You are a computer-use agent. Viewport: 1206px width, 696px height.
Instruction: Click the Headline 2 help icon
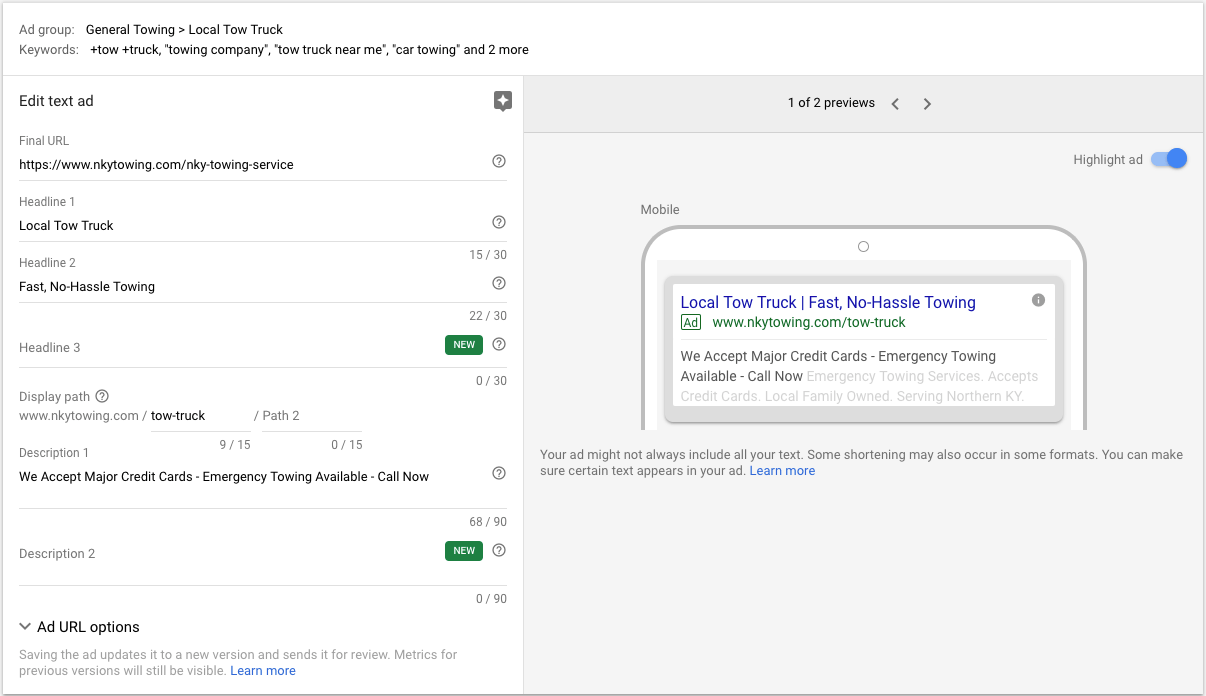click(499, 283)
